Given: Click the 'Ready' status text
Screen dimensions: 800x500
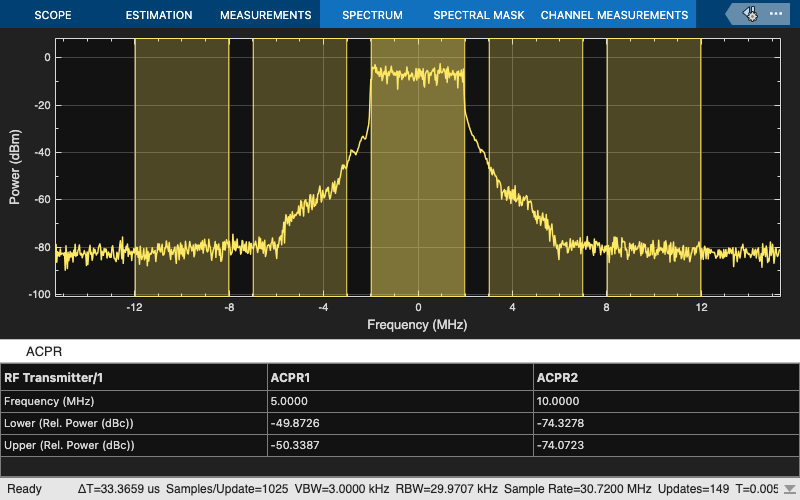Looking at the screenshot, I should (24, 489).
